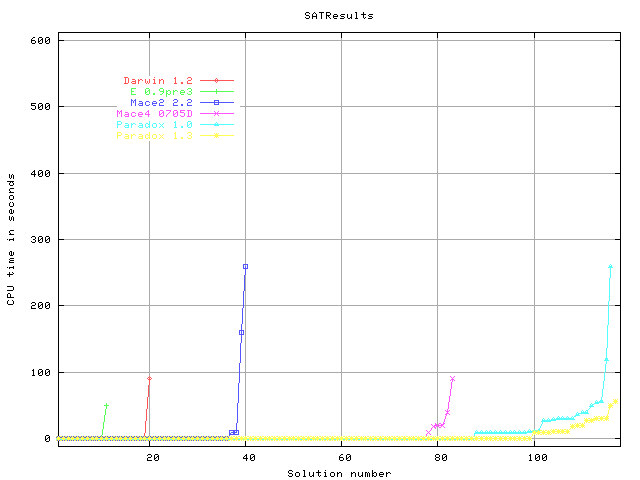The width and height of the screenshot is (640, 480).
Task: Click the 200 y-axis tick label
Action: pos(40,306)
